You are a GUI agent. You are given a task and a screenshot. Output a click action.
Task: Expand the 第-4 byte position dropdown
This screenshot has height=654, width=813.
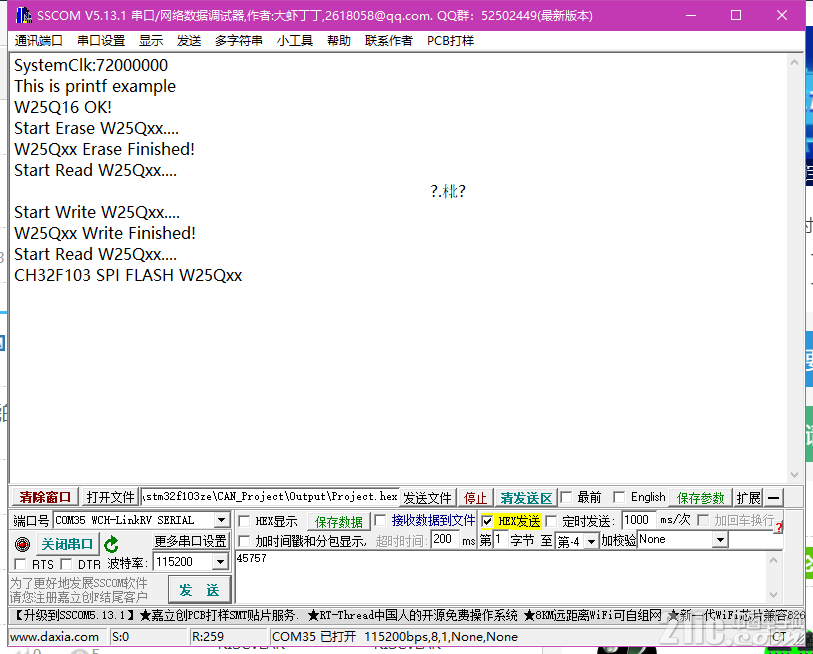point(591,541)
